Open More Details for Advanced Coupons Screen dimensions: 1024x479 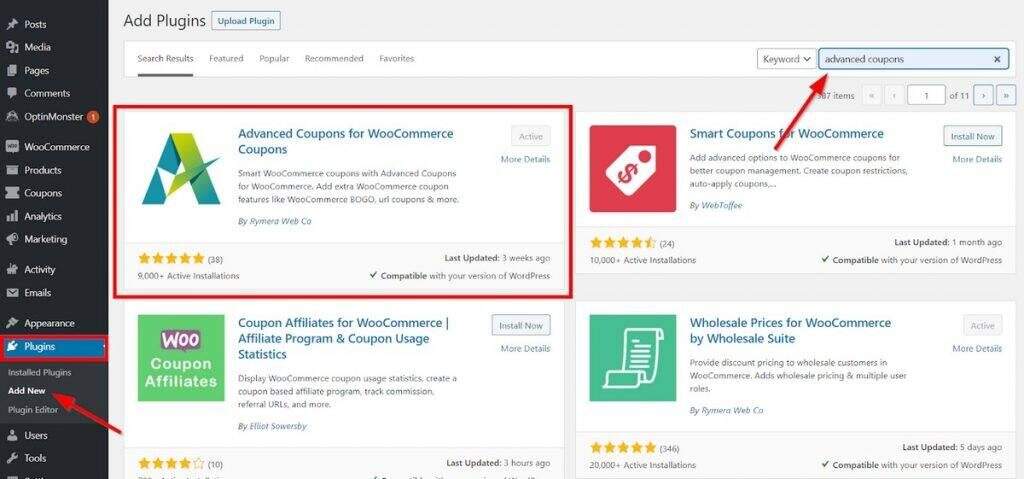525,159
